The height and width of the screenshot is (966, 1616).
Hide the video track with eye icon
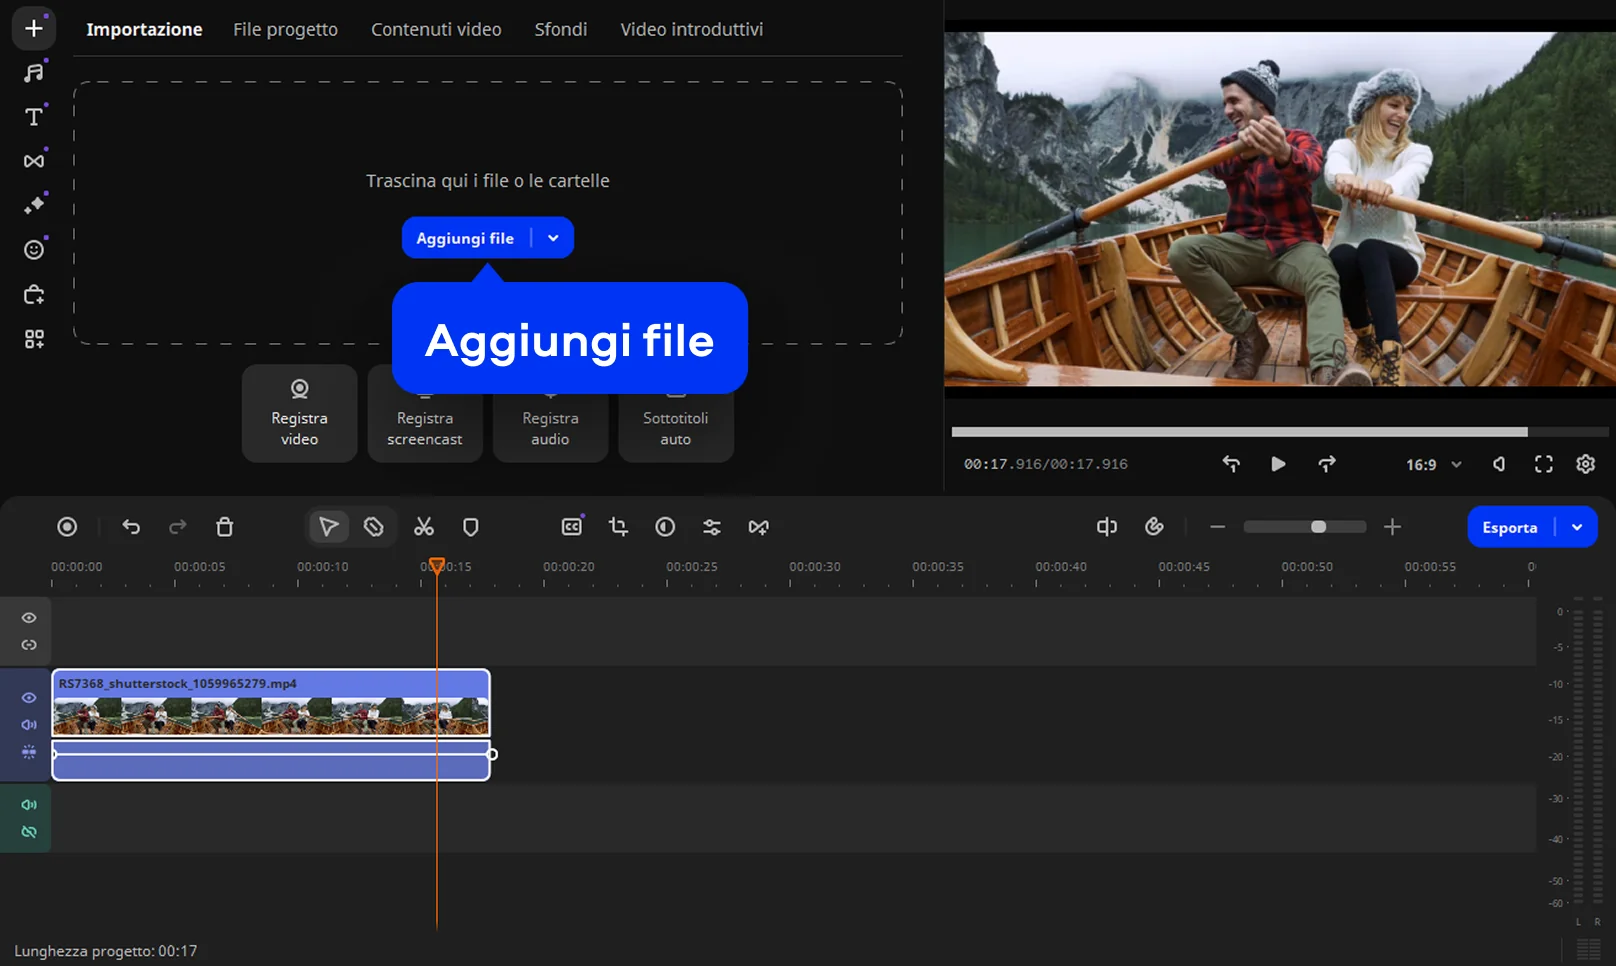[29, 698]
